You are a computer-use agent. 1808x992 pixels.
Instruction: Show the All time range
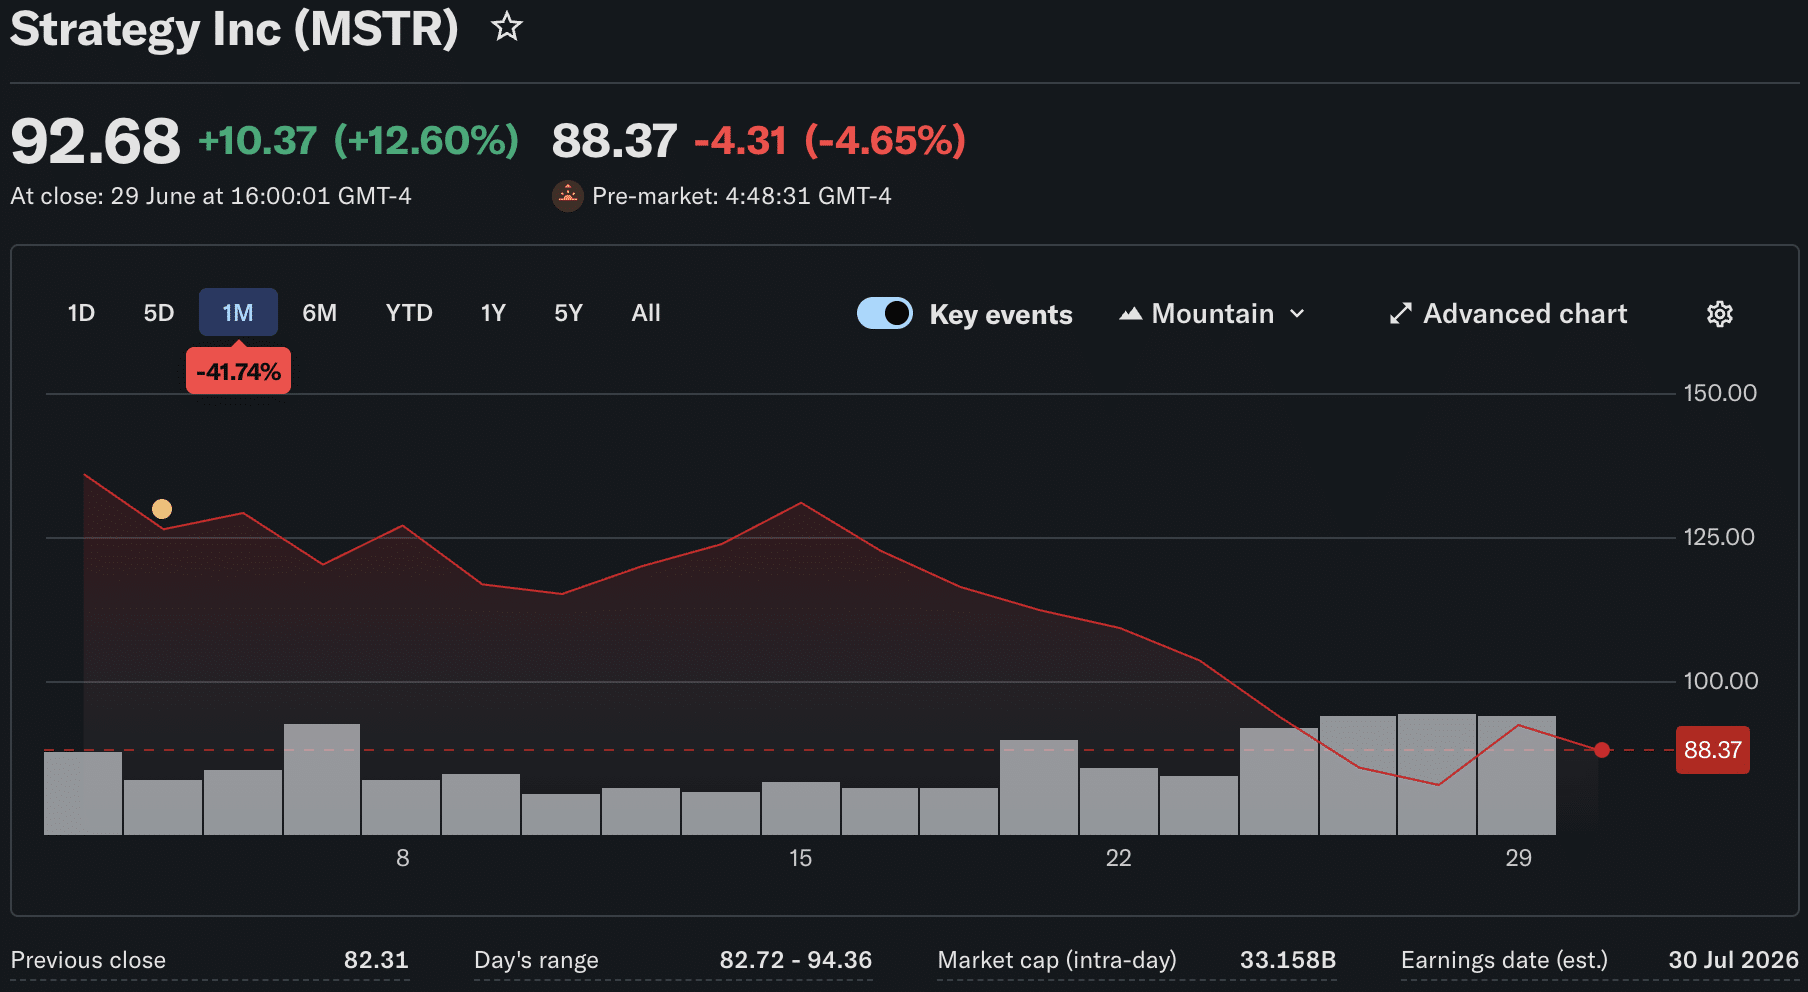pos(646,313)
